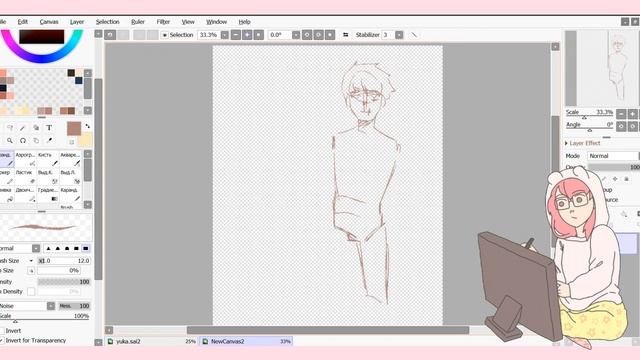Viewport: 640px width, 360px height.
Task: Select the Lasso selection tool
Action: pos(9,128)
